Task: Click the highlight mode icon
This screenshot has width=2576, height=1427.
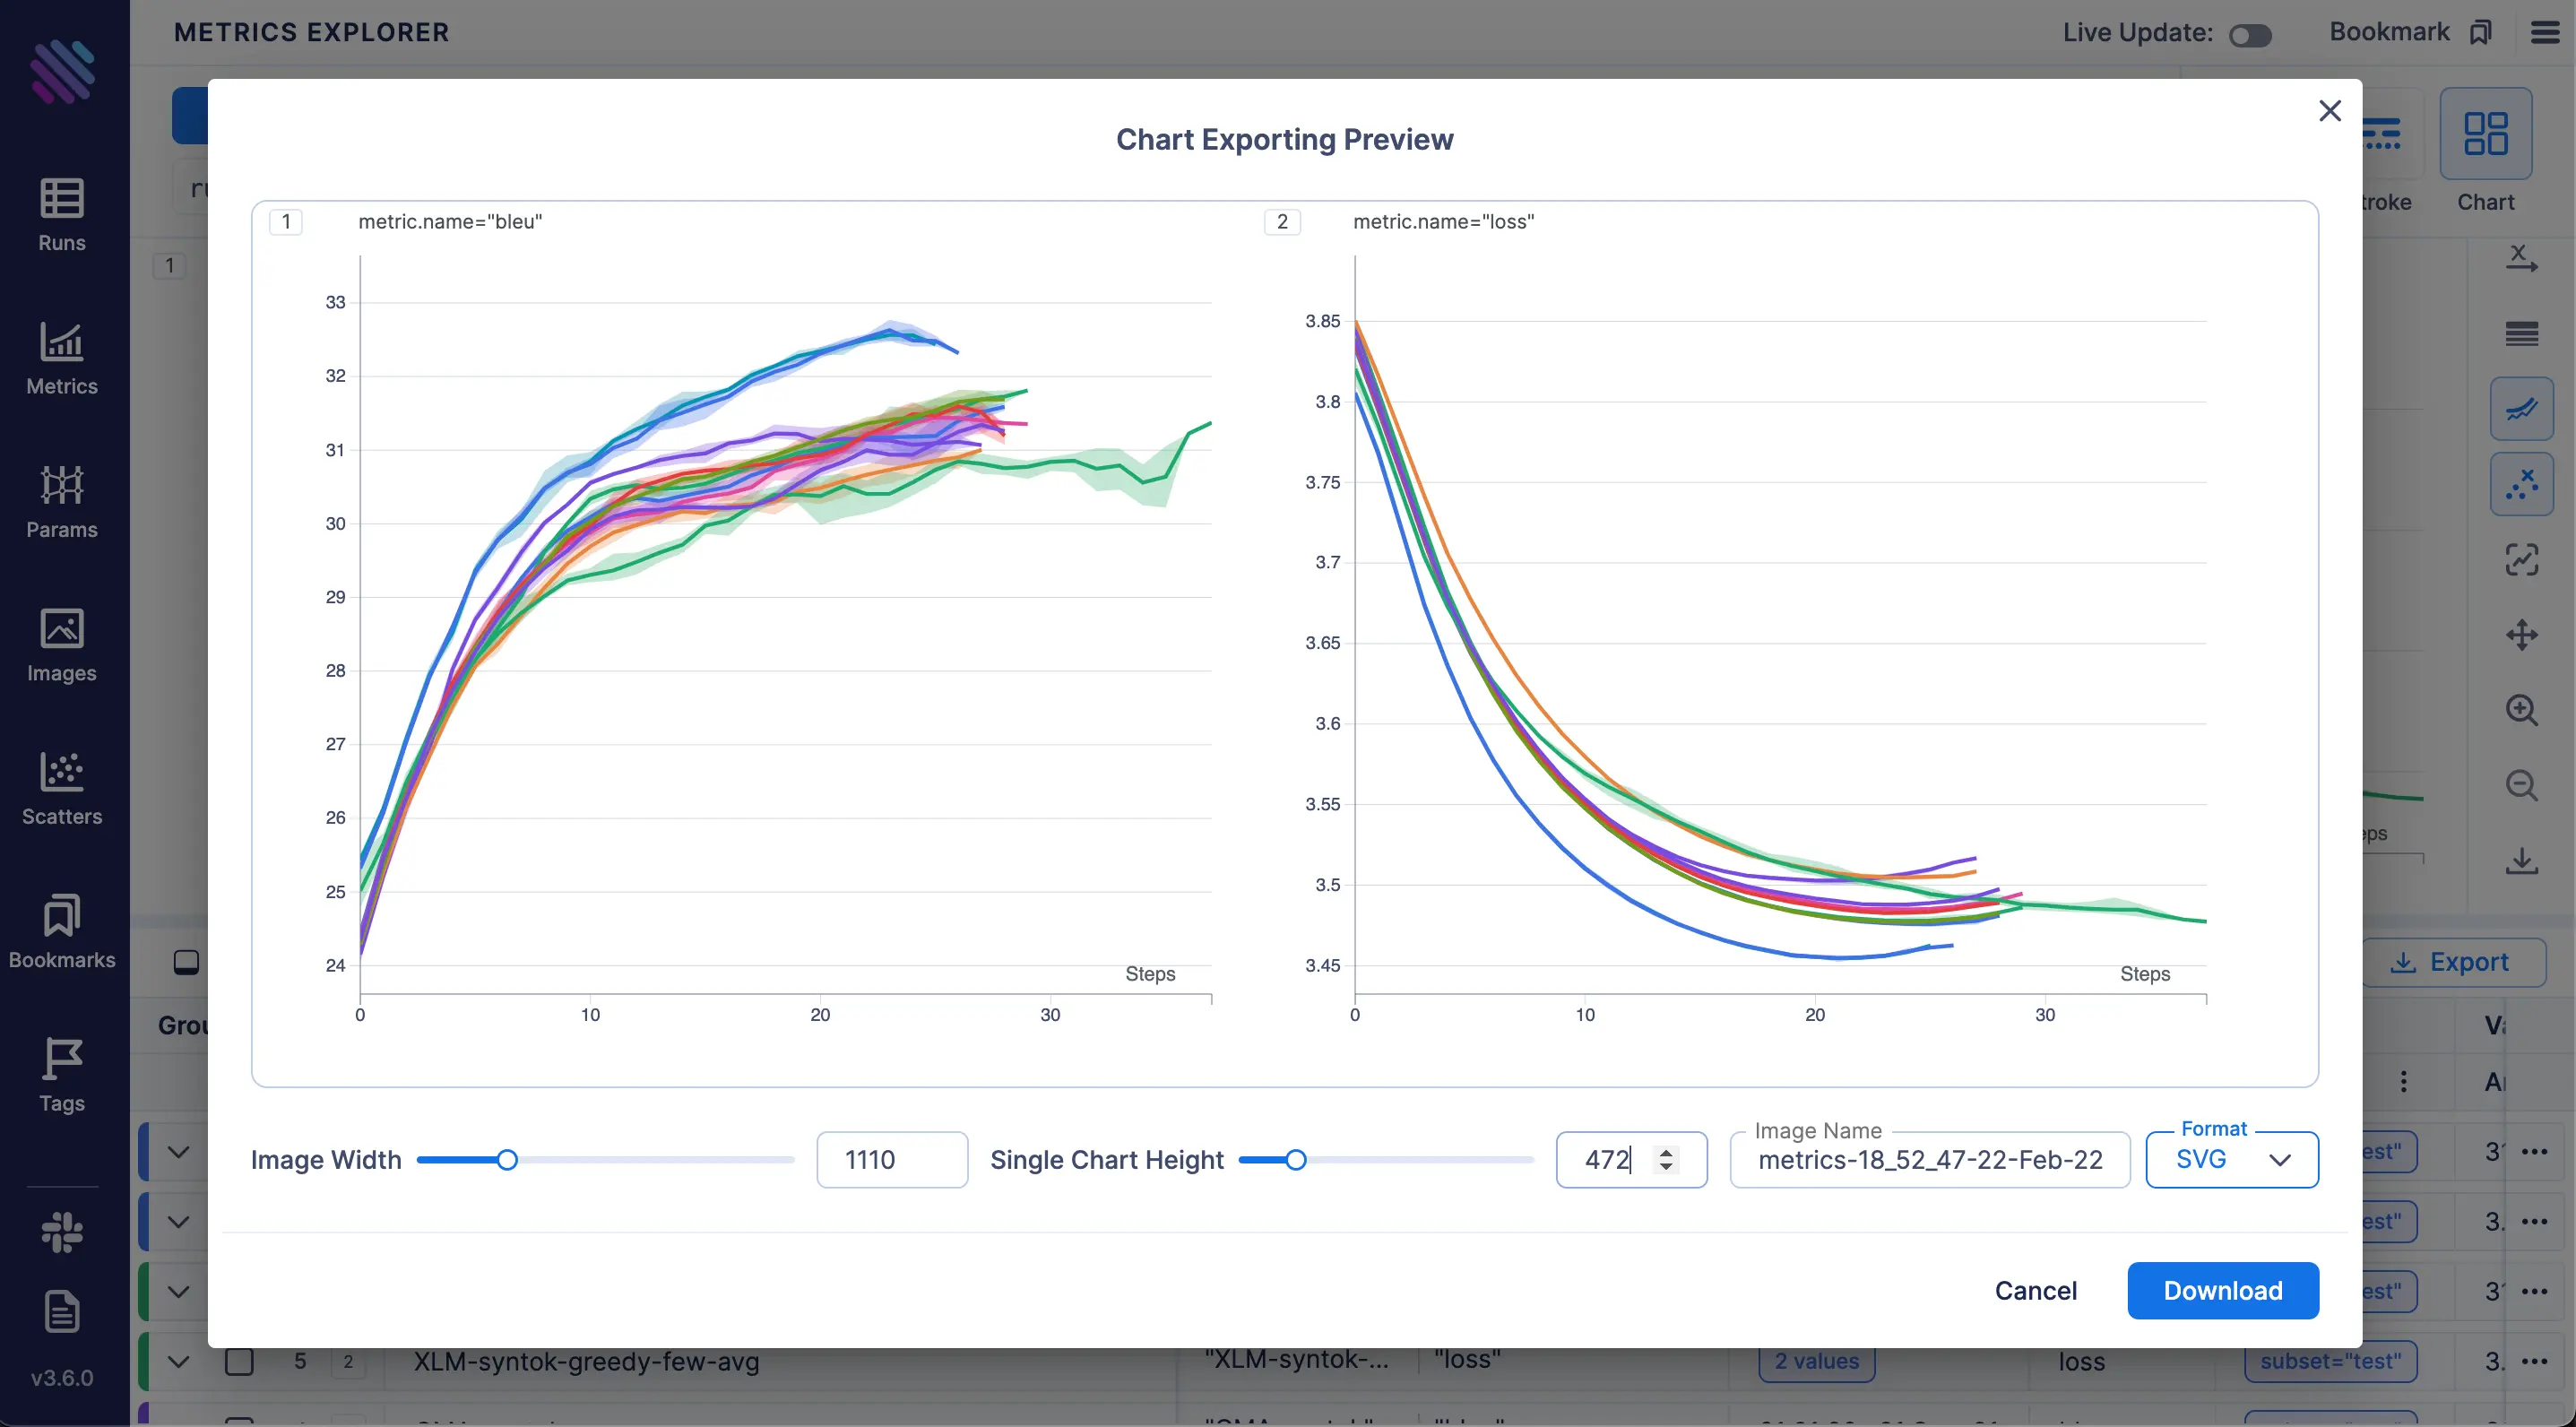Action: click(2522, 559)
